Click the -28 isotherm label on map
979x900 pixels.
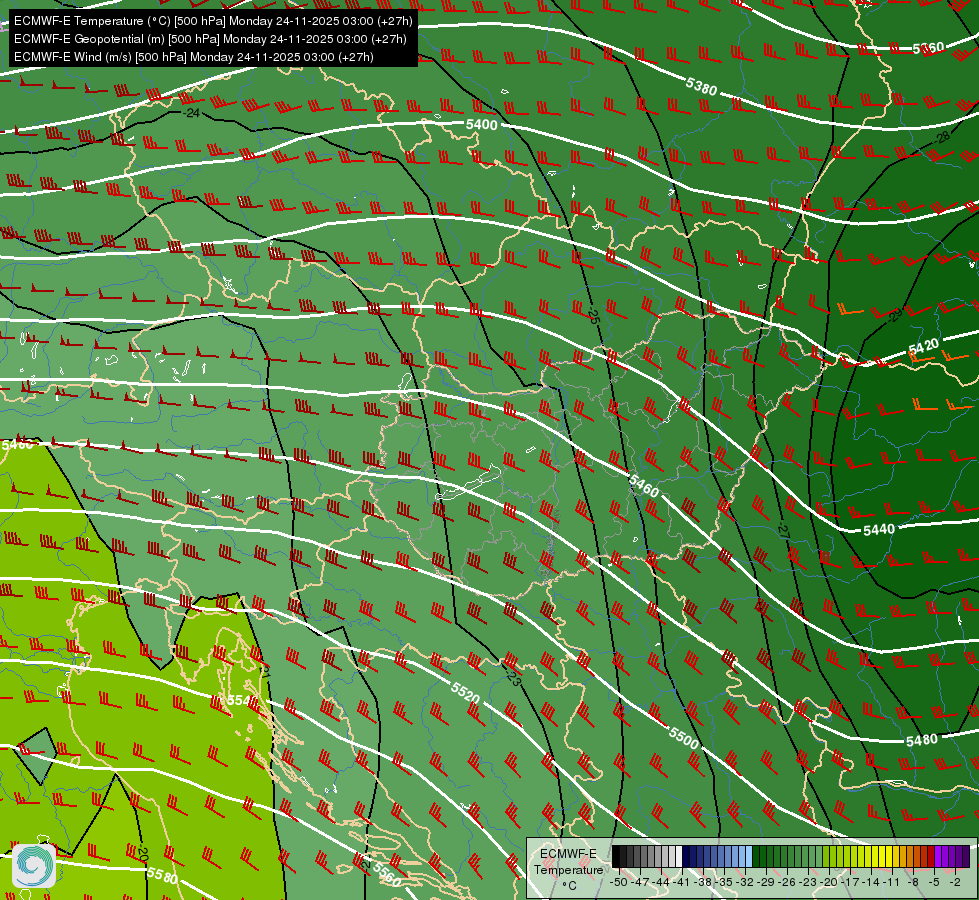pos(942,137)
